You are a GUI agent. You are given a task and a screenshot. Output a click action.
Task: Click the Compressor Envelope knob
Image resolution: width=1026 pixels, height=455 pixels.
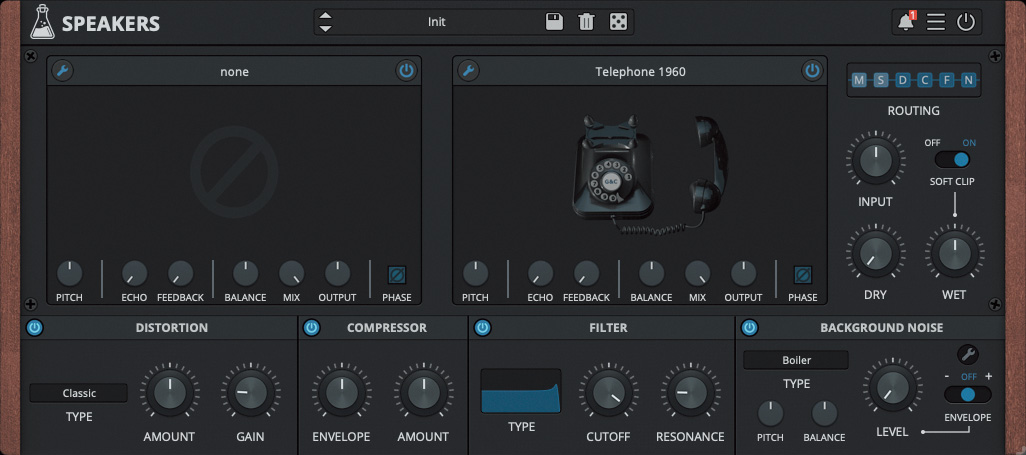(x=341, y=392)
